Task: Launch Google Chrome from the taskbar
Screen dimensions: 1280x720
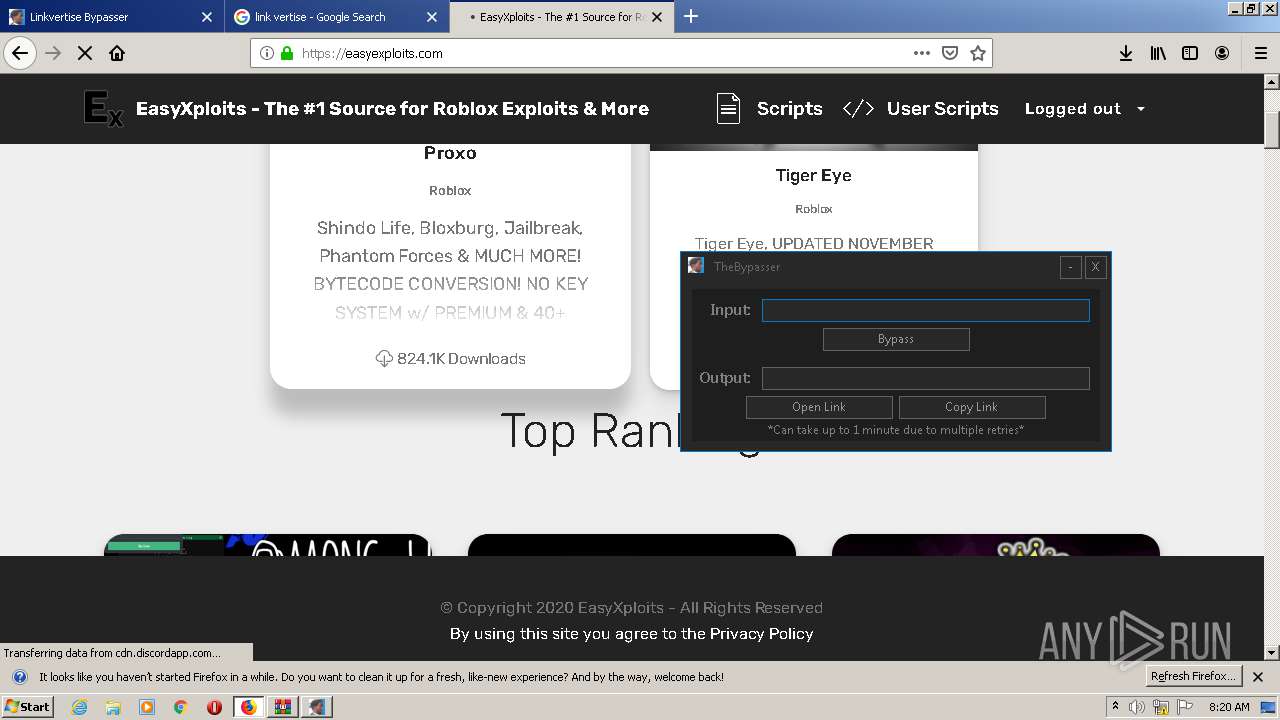Action: click(181, 707)
